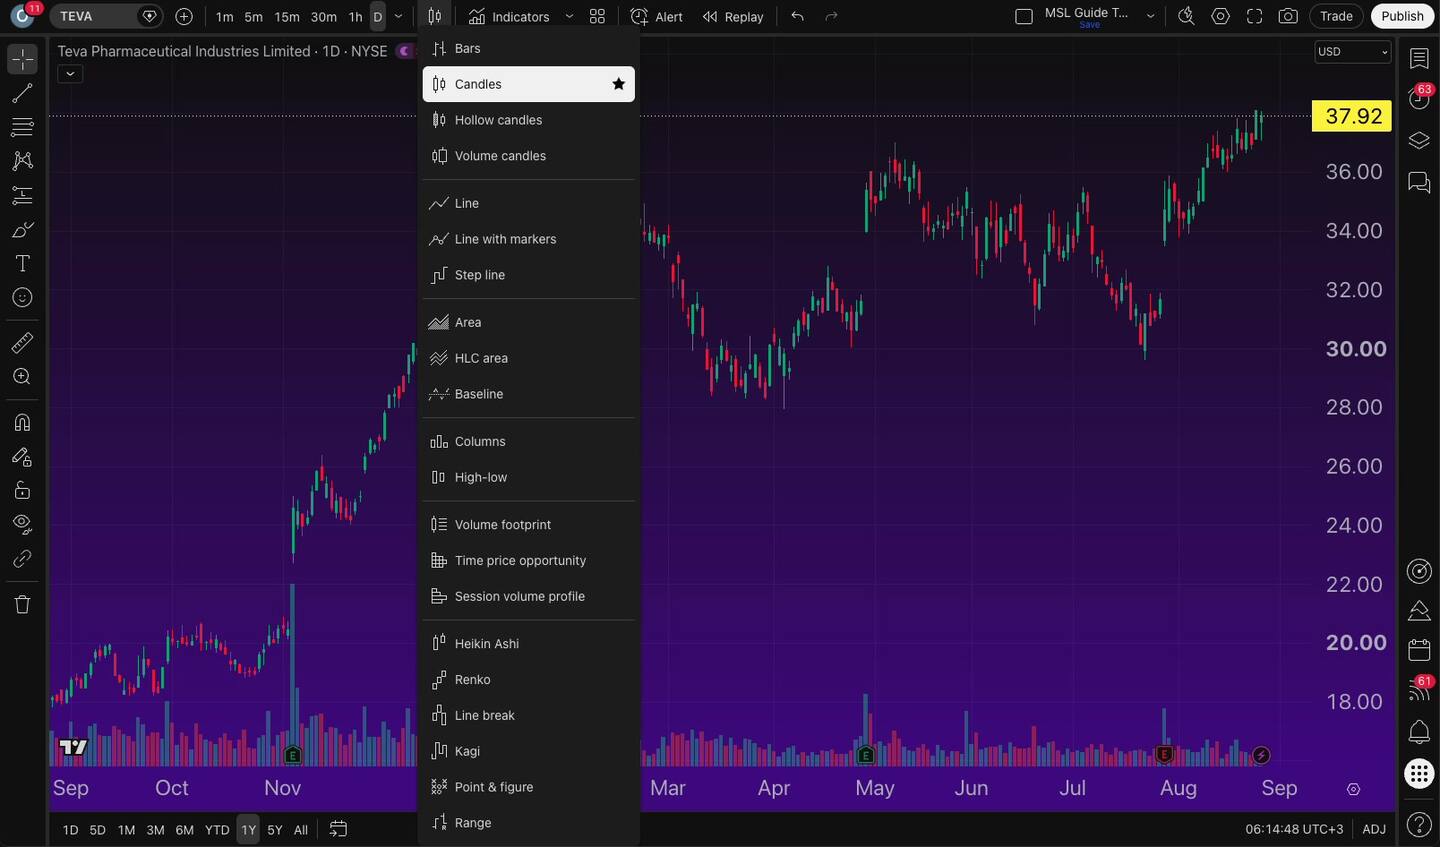Viewport: 1440px width, 847px height.
Task: Add symbol to compare with plus icon
Action: pos(184,16)
